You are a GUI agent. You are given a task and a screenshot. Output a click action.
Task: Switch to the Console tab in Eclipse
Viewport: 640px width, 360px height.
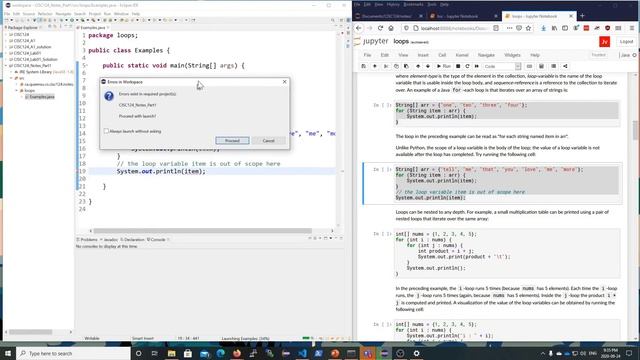click(158, 240)
